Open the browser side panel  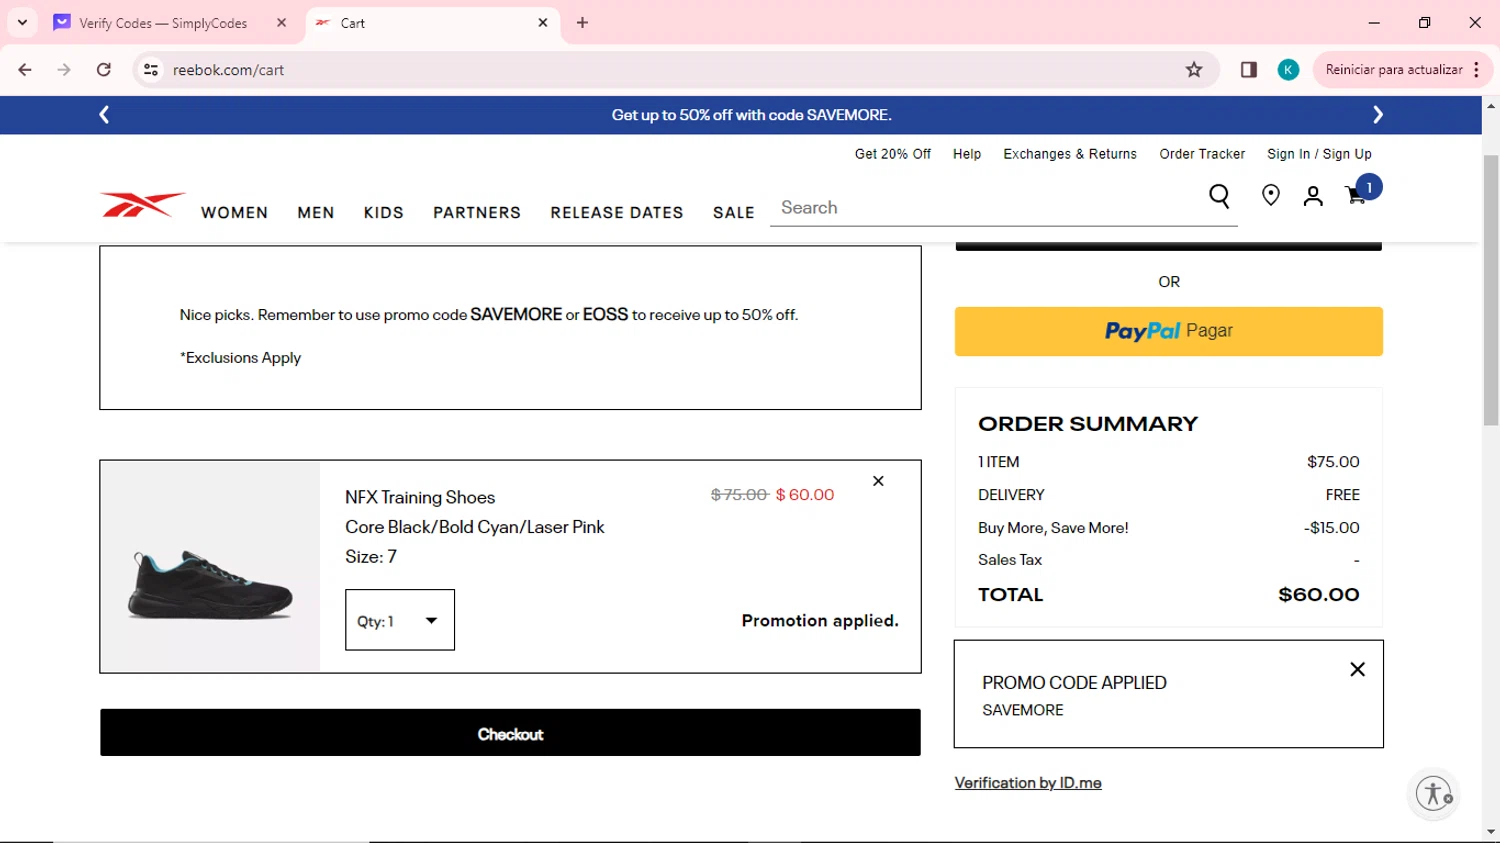click(x=1248, y=70)
